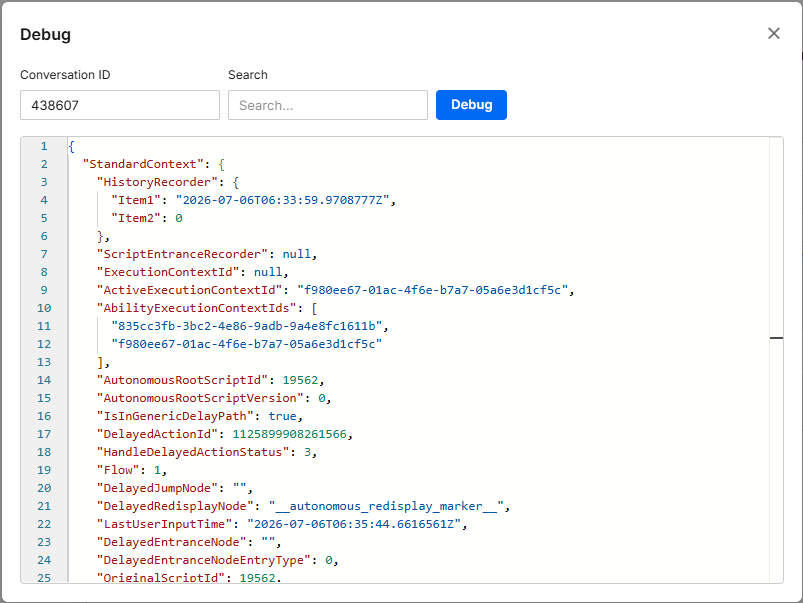
Task: Click the code minimap scrollbar marker
Action: coord(776,338)
